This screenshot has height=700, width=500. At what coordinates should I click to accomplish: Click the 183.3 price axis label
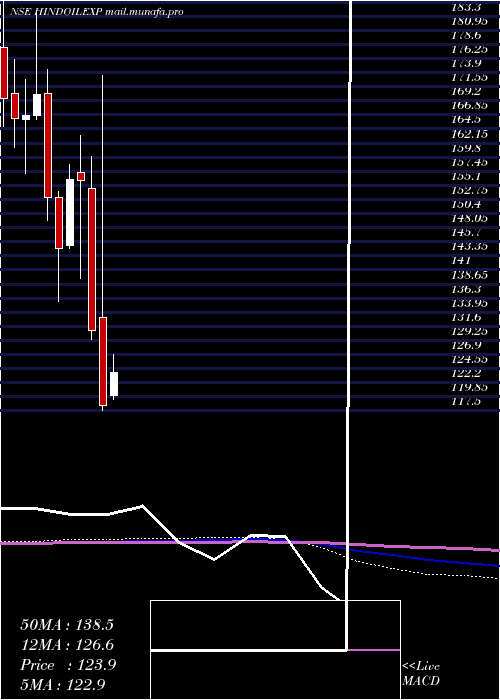pyautogui.click(x=466, y=7)
